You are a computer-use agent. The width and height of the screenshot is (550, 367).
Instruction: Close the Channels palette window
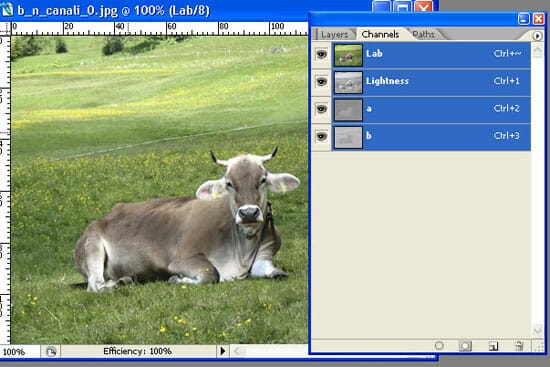tap(538, 19)
